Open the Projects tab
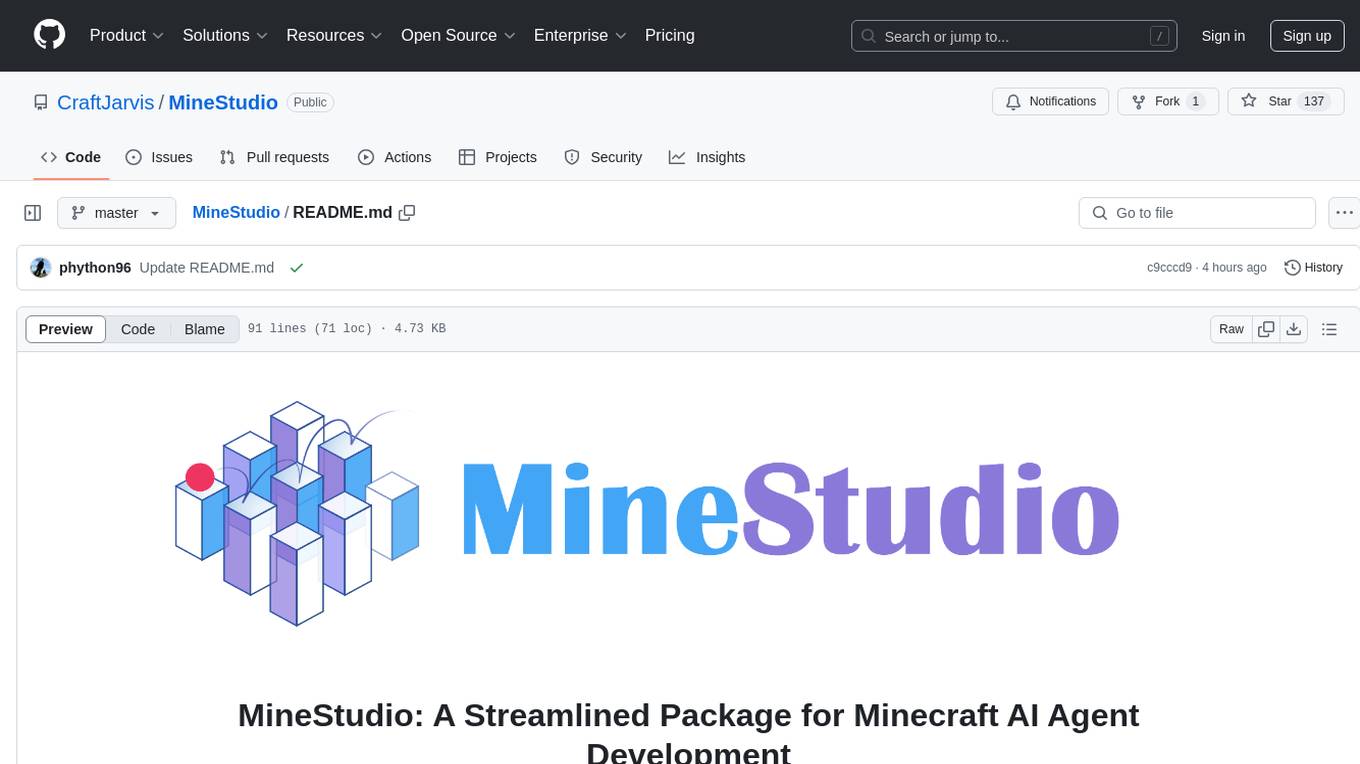This screenshot has width=1360, height=764. [498, 157]
